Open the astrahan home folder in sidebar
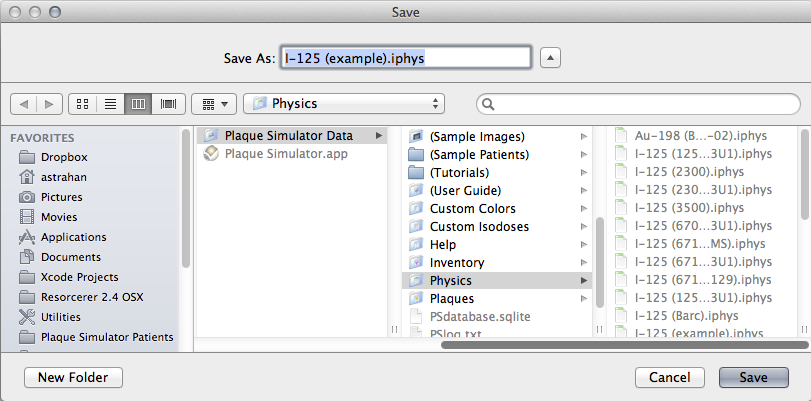Image resolution: width=811 pixels, height=401 pixels. coord(61,177)
